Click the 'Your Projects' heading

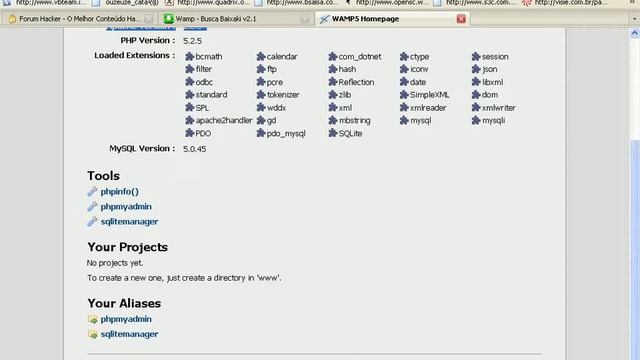pyautogui.click(x=127, y=247)
